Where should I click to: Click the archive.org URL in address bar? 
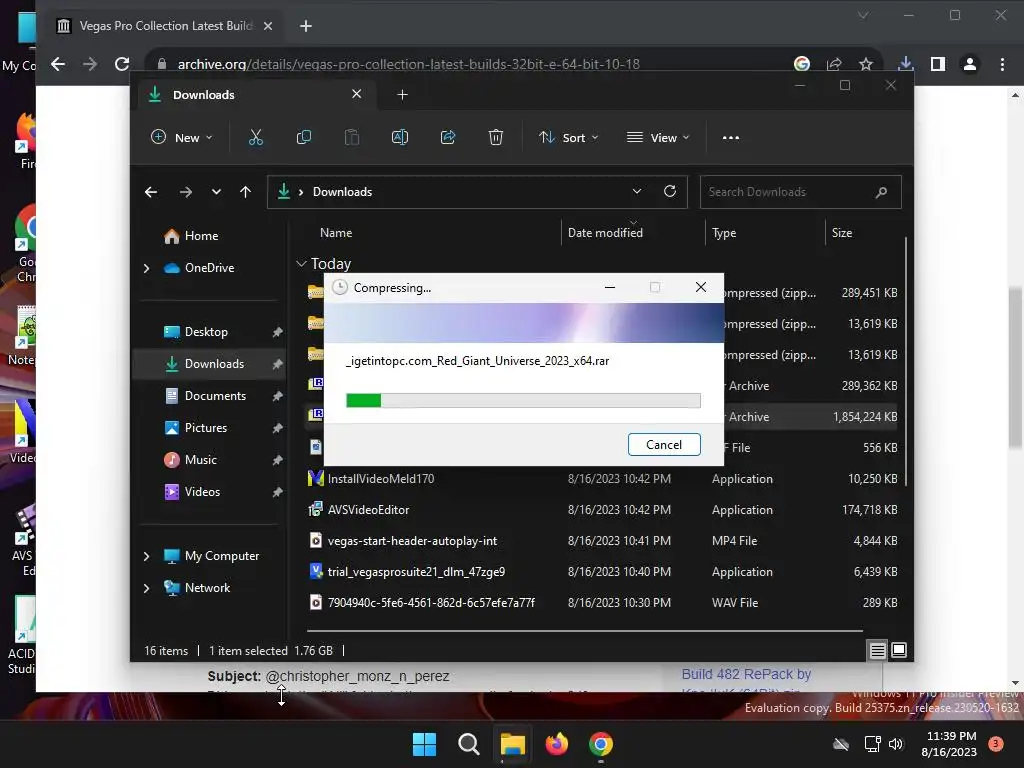tap(408, 64)
